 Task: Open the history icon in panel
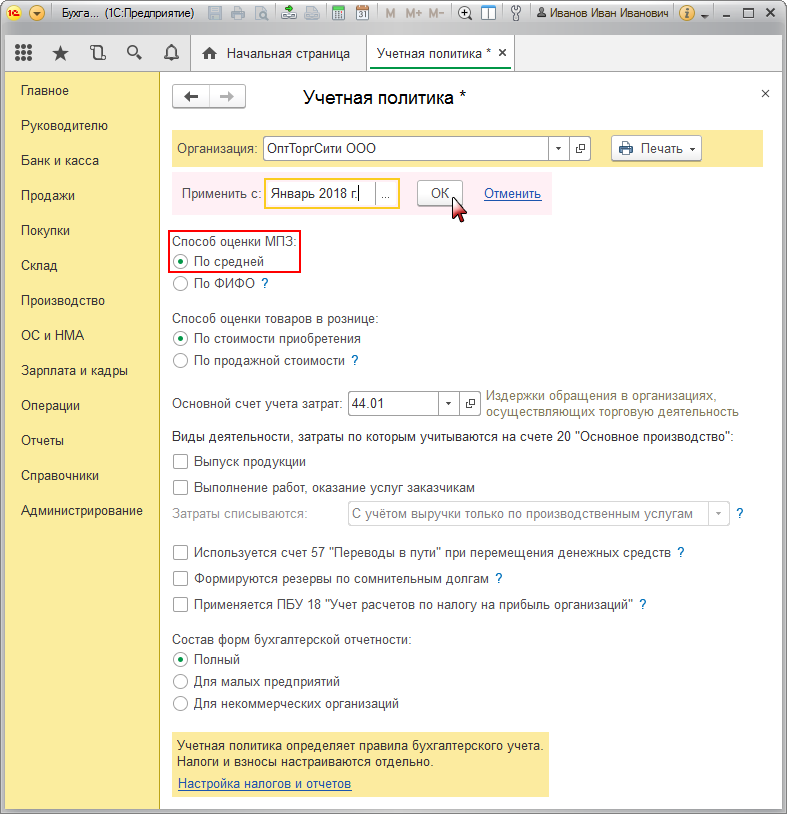98,53
